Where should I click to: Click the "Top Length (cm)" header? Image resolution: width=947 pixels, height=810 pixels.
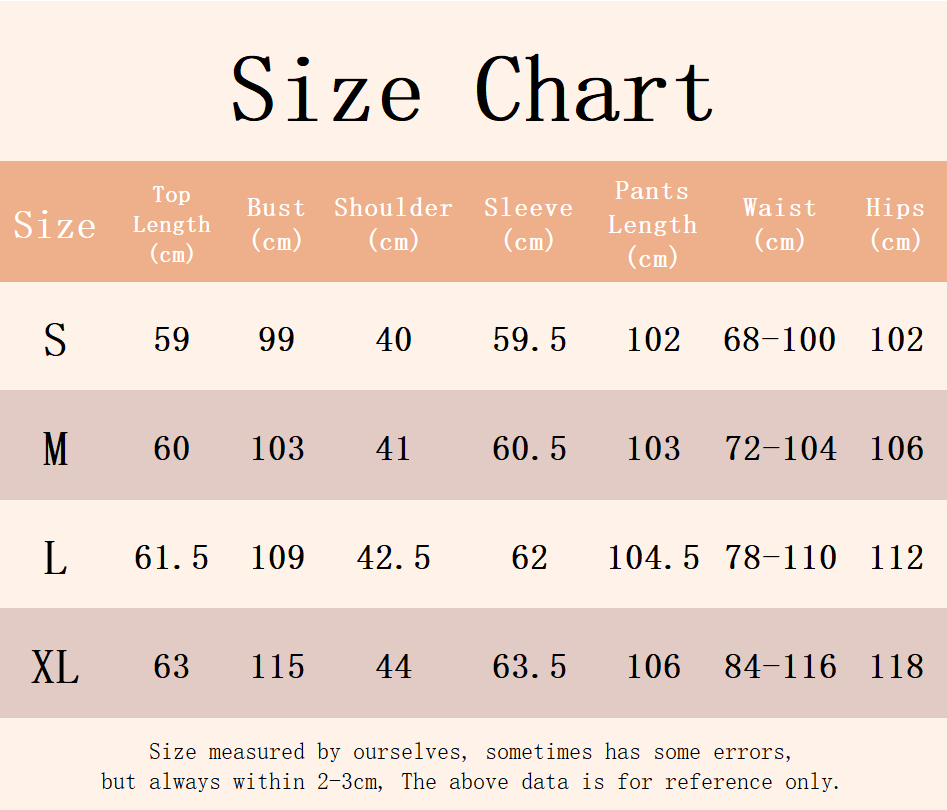[x=171, y=224]
